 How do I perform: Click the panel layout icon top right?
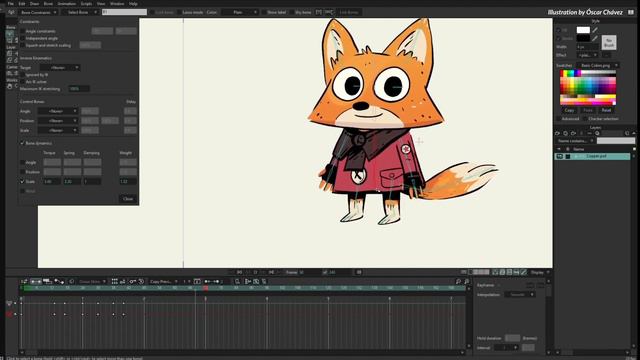(631, 12)
